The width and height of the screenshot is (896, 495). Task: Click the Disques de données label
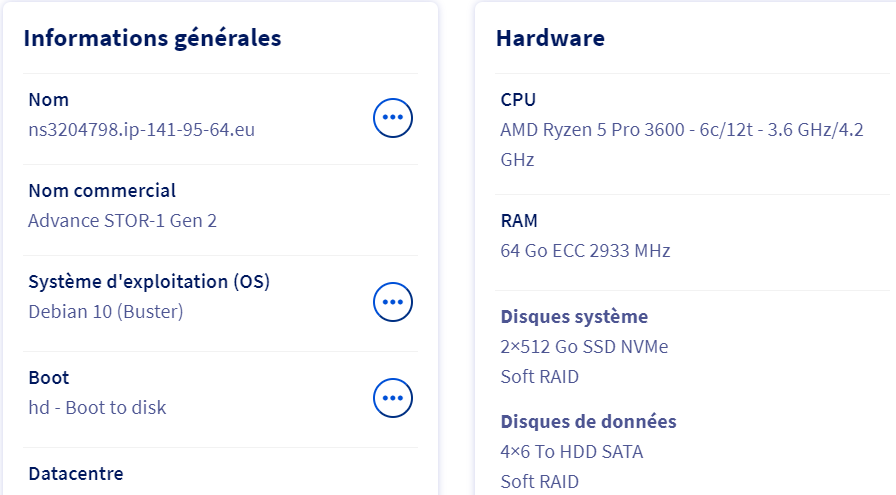tap(588, 422)
